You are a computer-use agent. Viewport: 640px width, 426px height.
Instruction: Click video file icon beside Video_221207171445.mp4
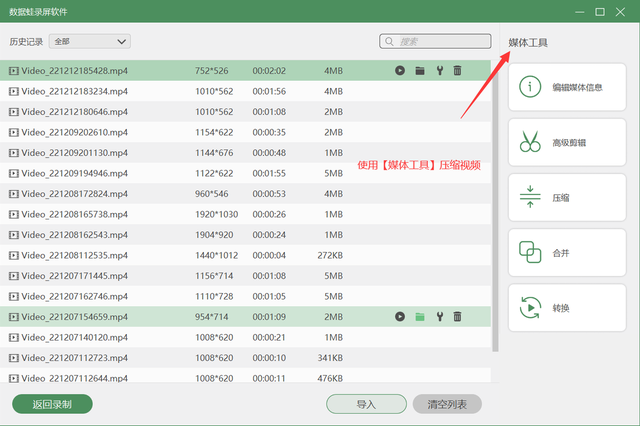[x=14, y=276]
